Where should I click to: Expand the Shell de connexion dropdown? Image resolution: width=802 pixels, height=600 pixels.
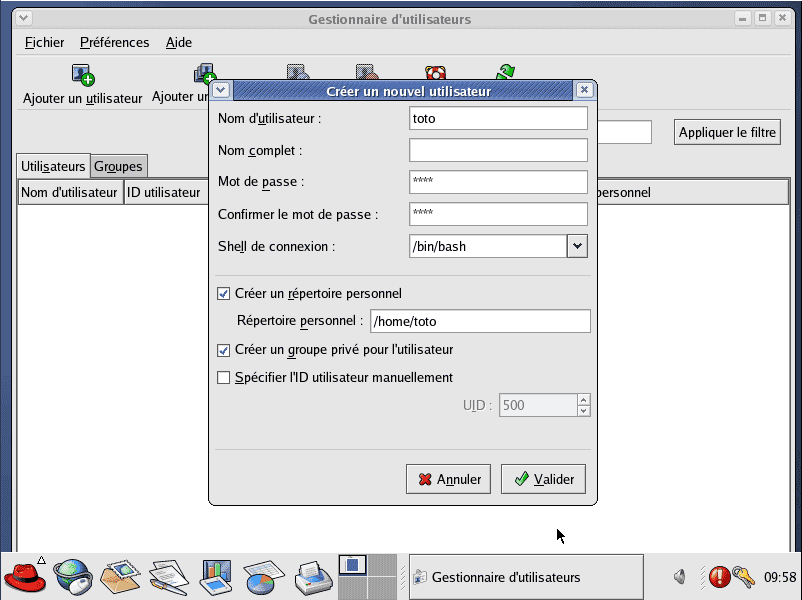tap(577, 246)
